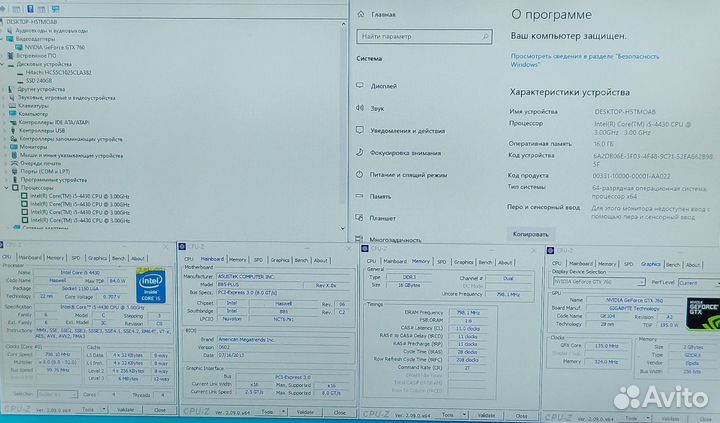Screen dimensions: 720x423
Task: Select Порты (COM и LPT) category
Action: 45,171
